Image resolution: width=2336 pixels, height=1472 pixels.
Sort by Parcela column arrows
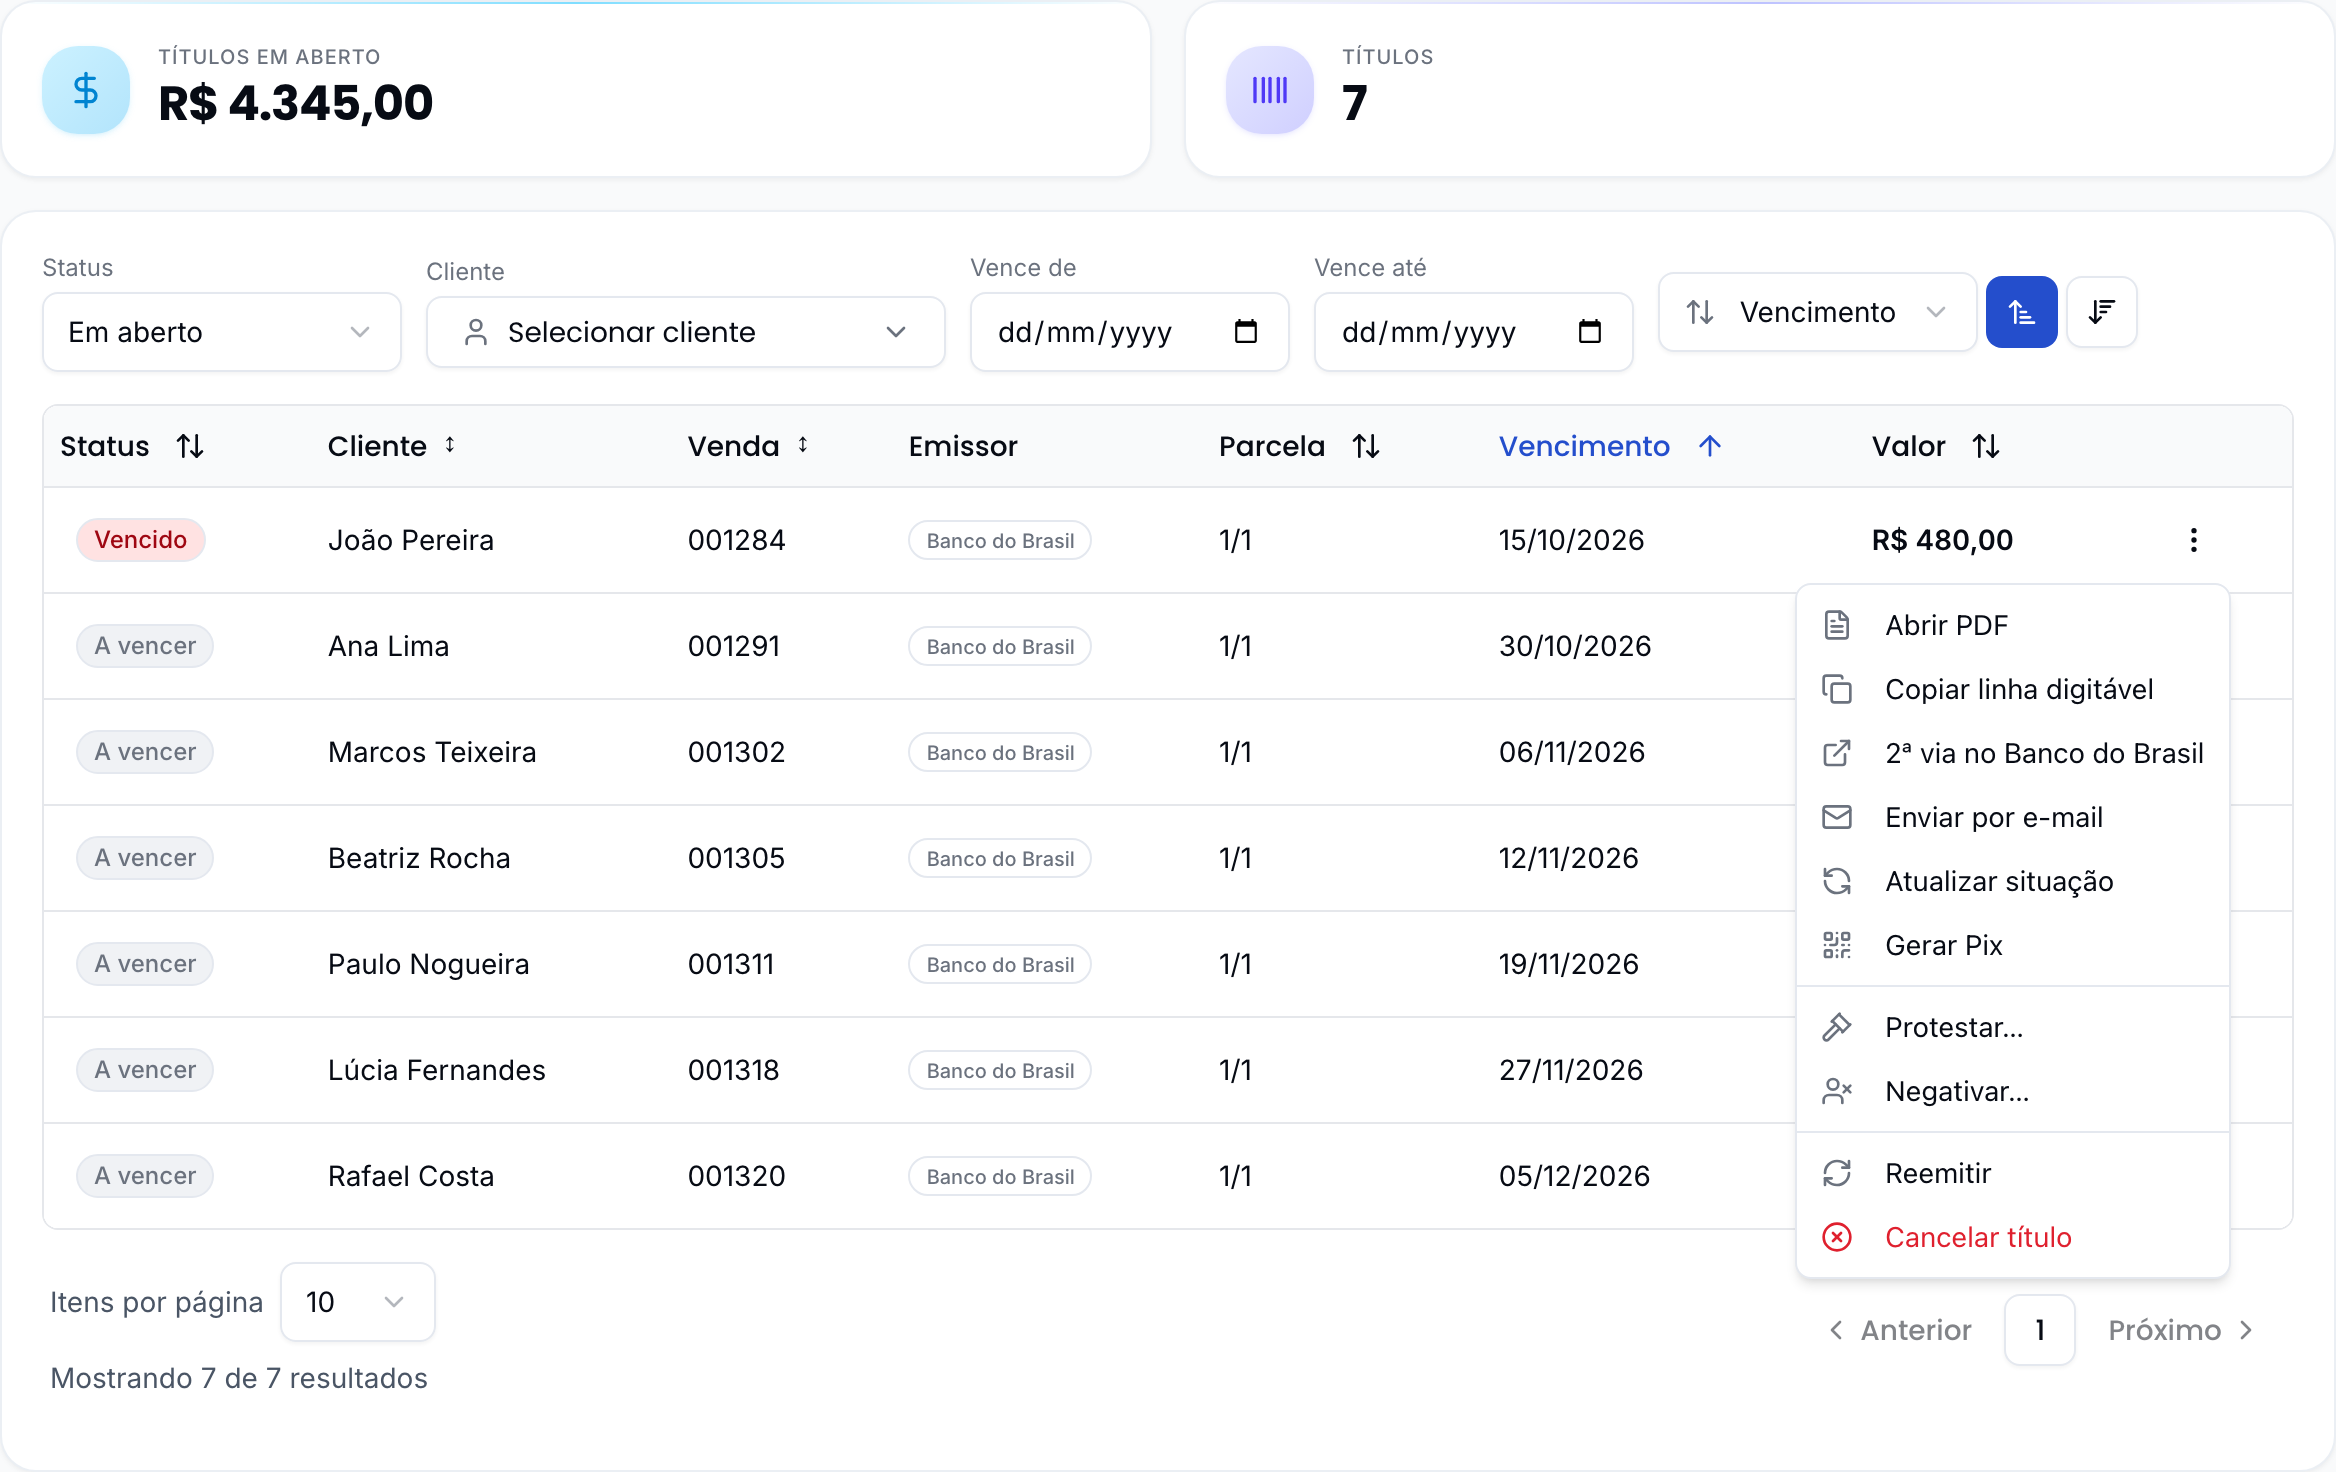(x=1366, y=446)
